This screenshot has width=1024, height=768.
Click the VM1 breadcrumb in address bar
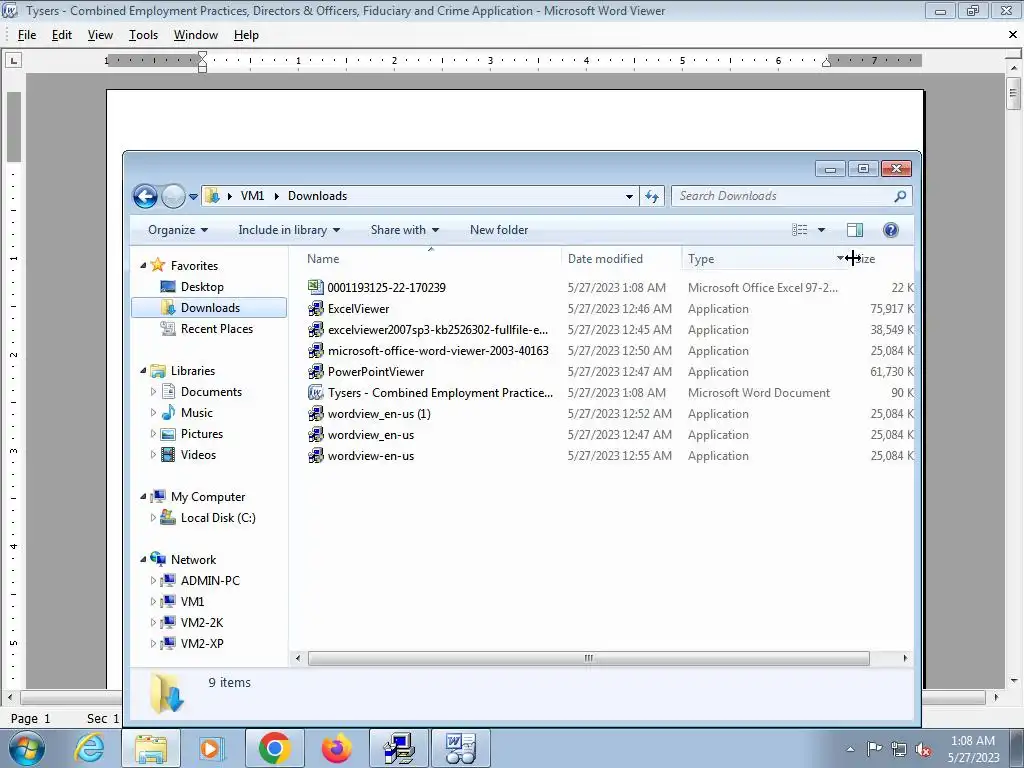click(x=252, y=196)
